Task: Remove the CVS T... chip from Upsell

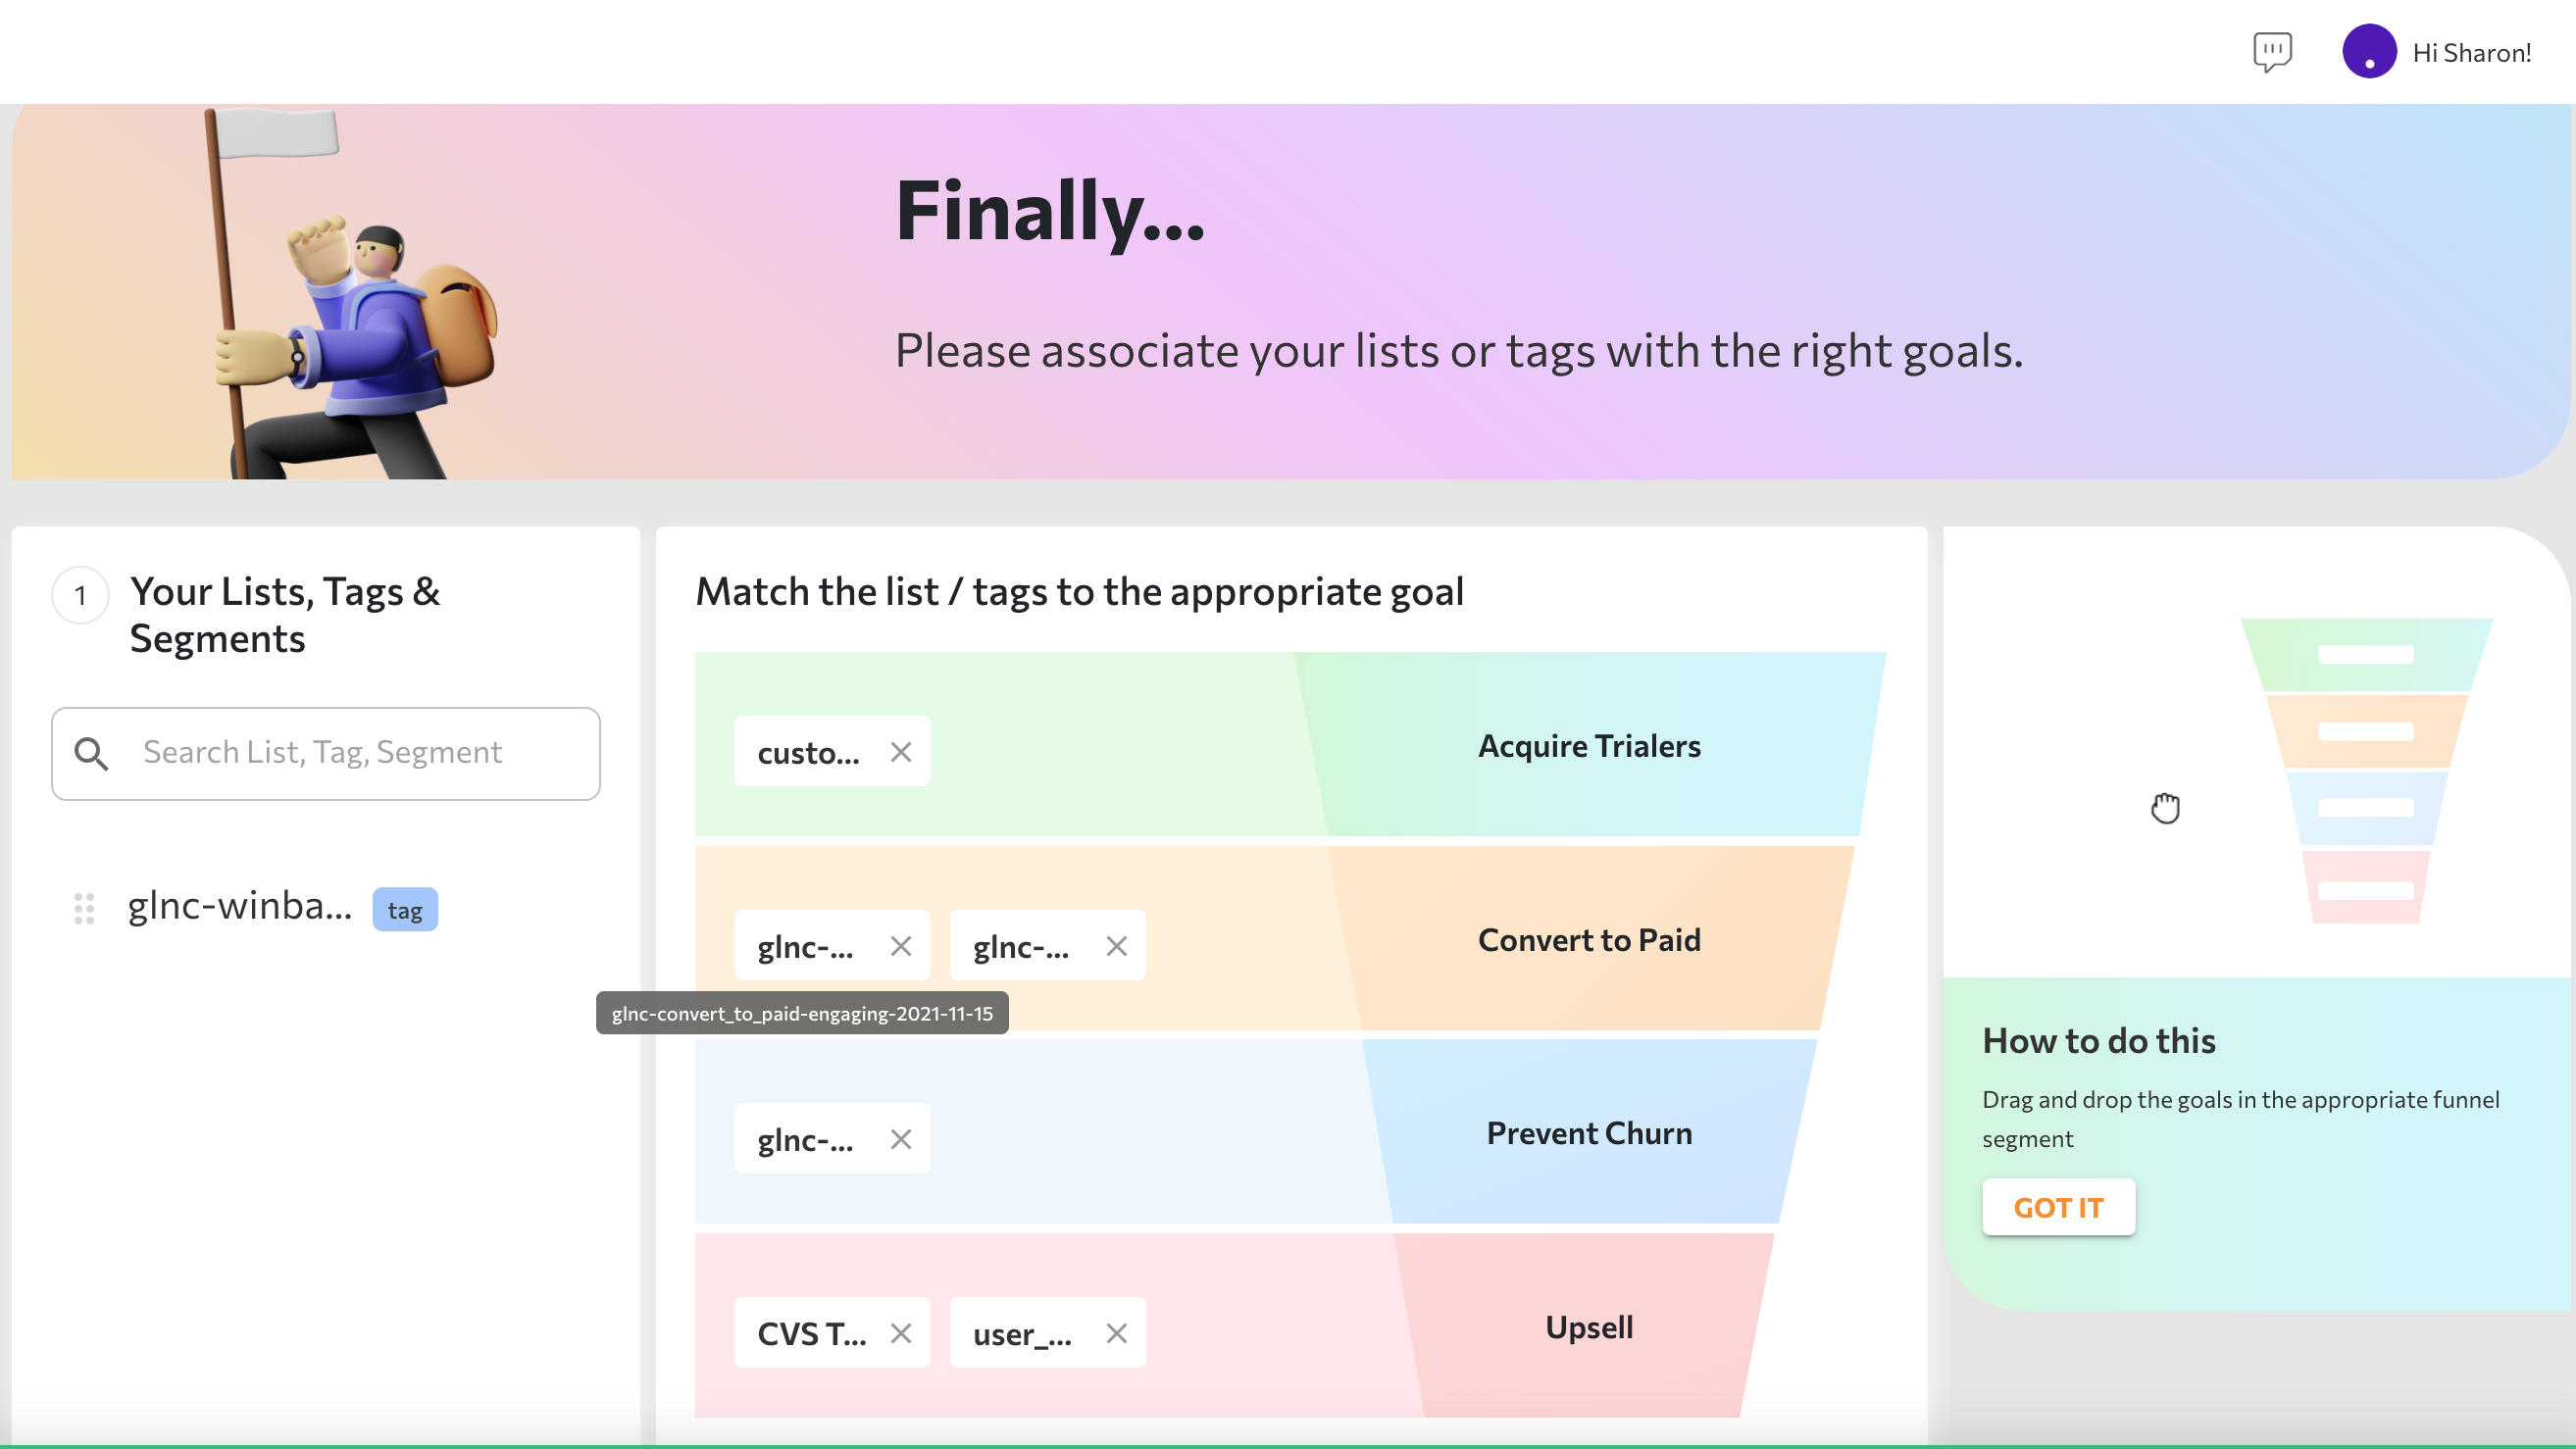Action: (901, 1333)
